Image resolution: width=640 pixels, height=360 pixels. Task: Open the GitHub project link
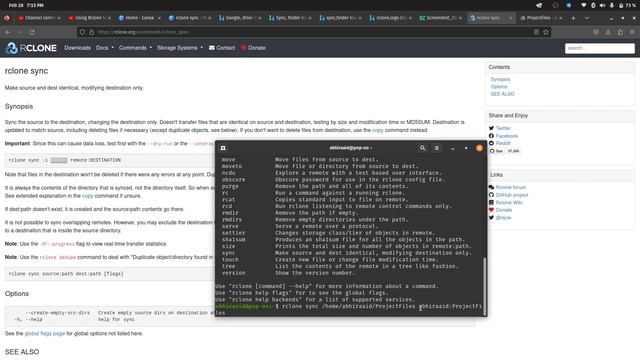tap(512, 195)
